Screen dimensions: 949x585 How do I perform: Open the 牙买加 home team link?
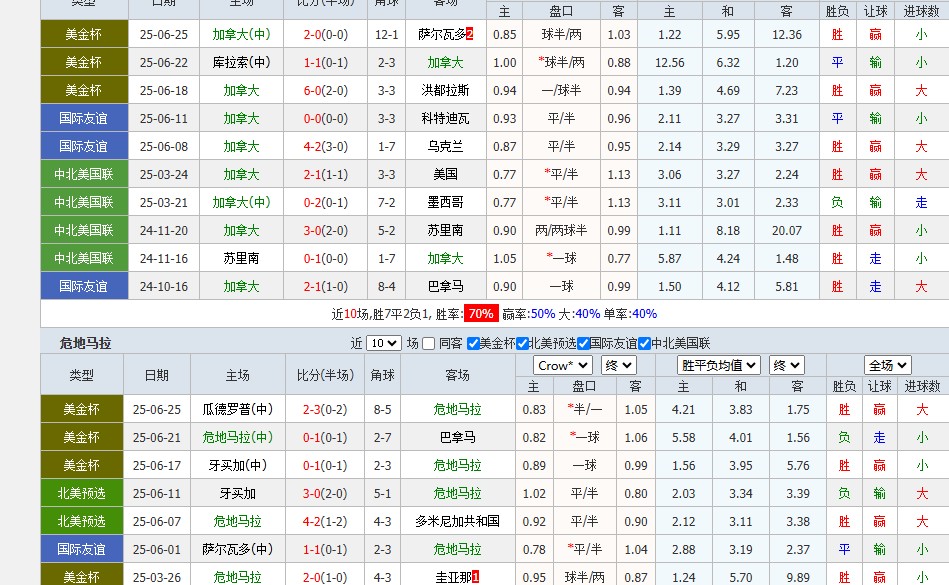(x=240, y=493)
